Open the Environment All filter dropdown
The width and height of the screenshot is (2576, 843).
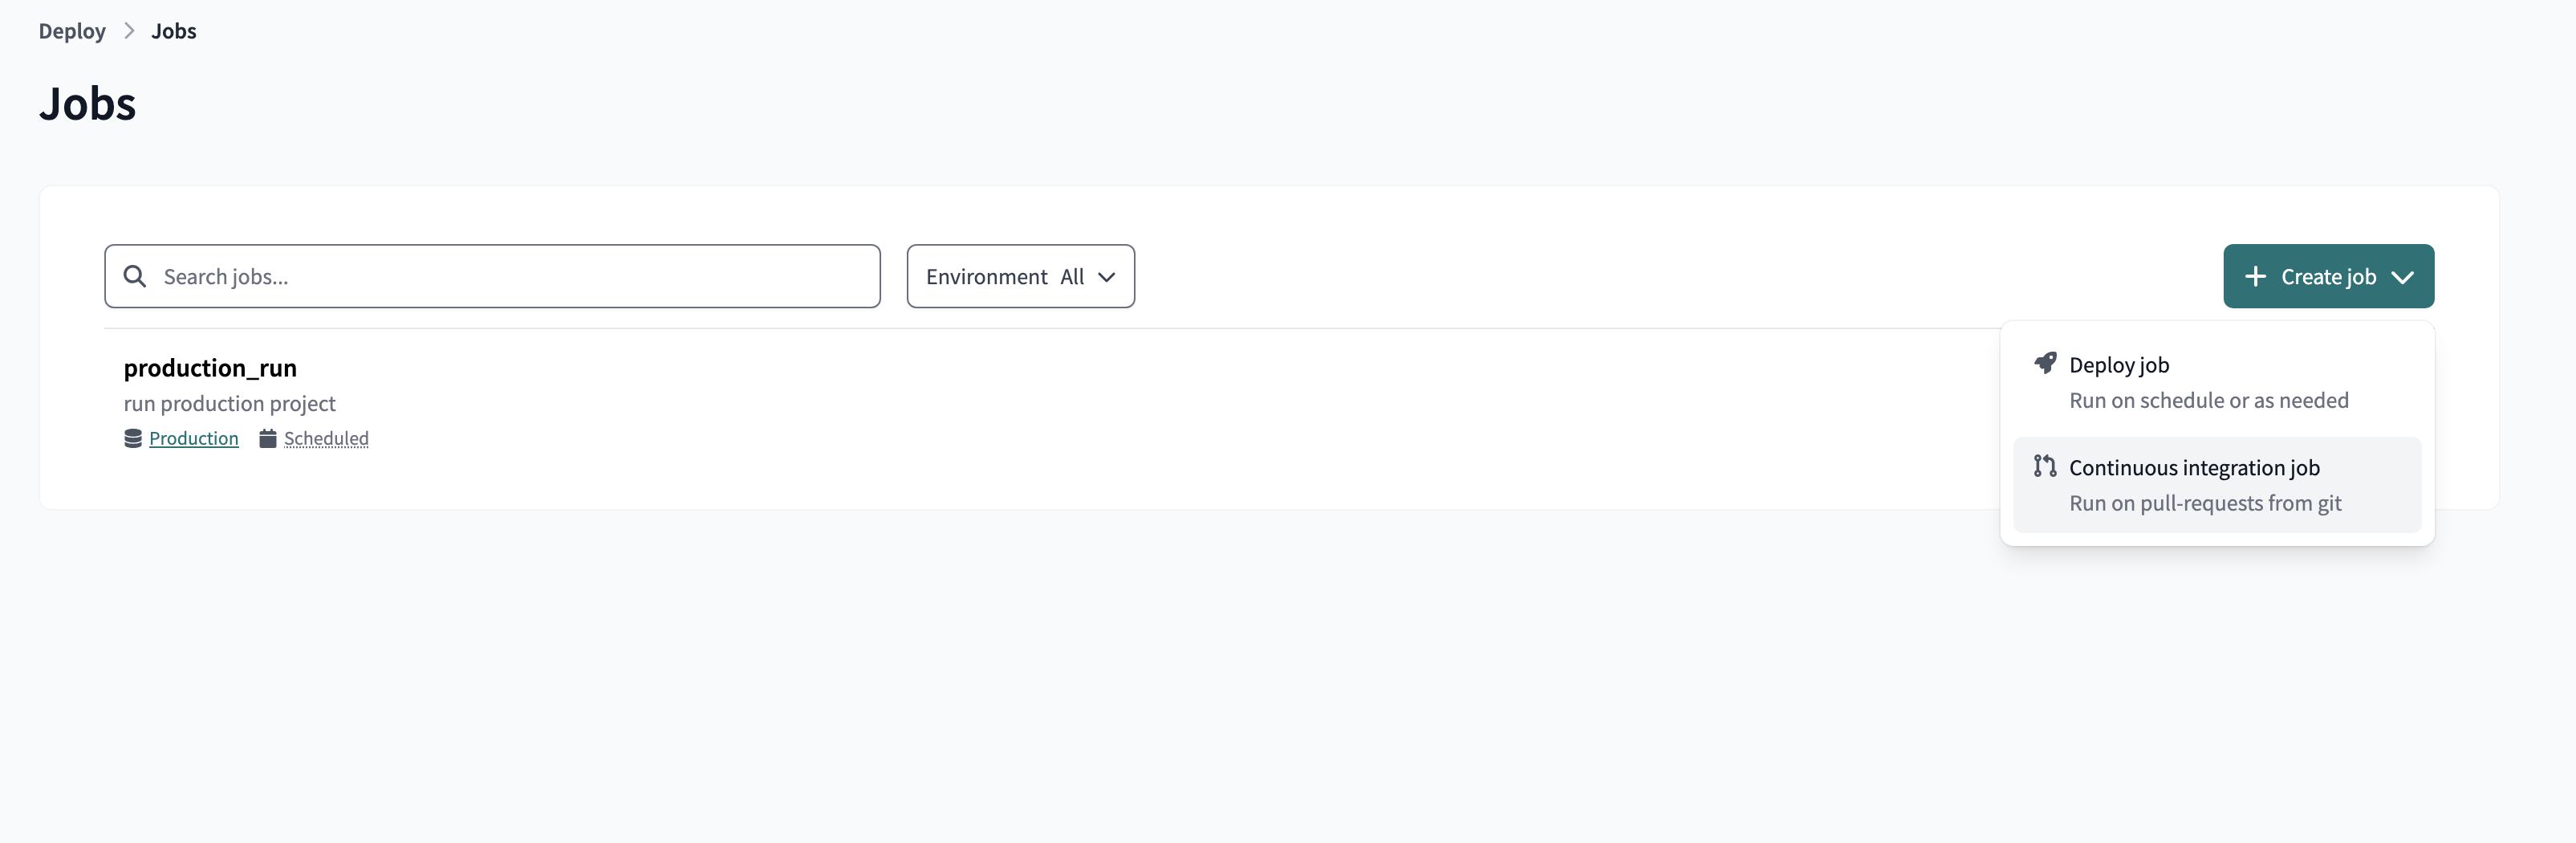[1020, 276]
